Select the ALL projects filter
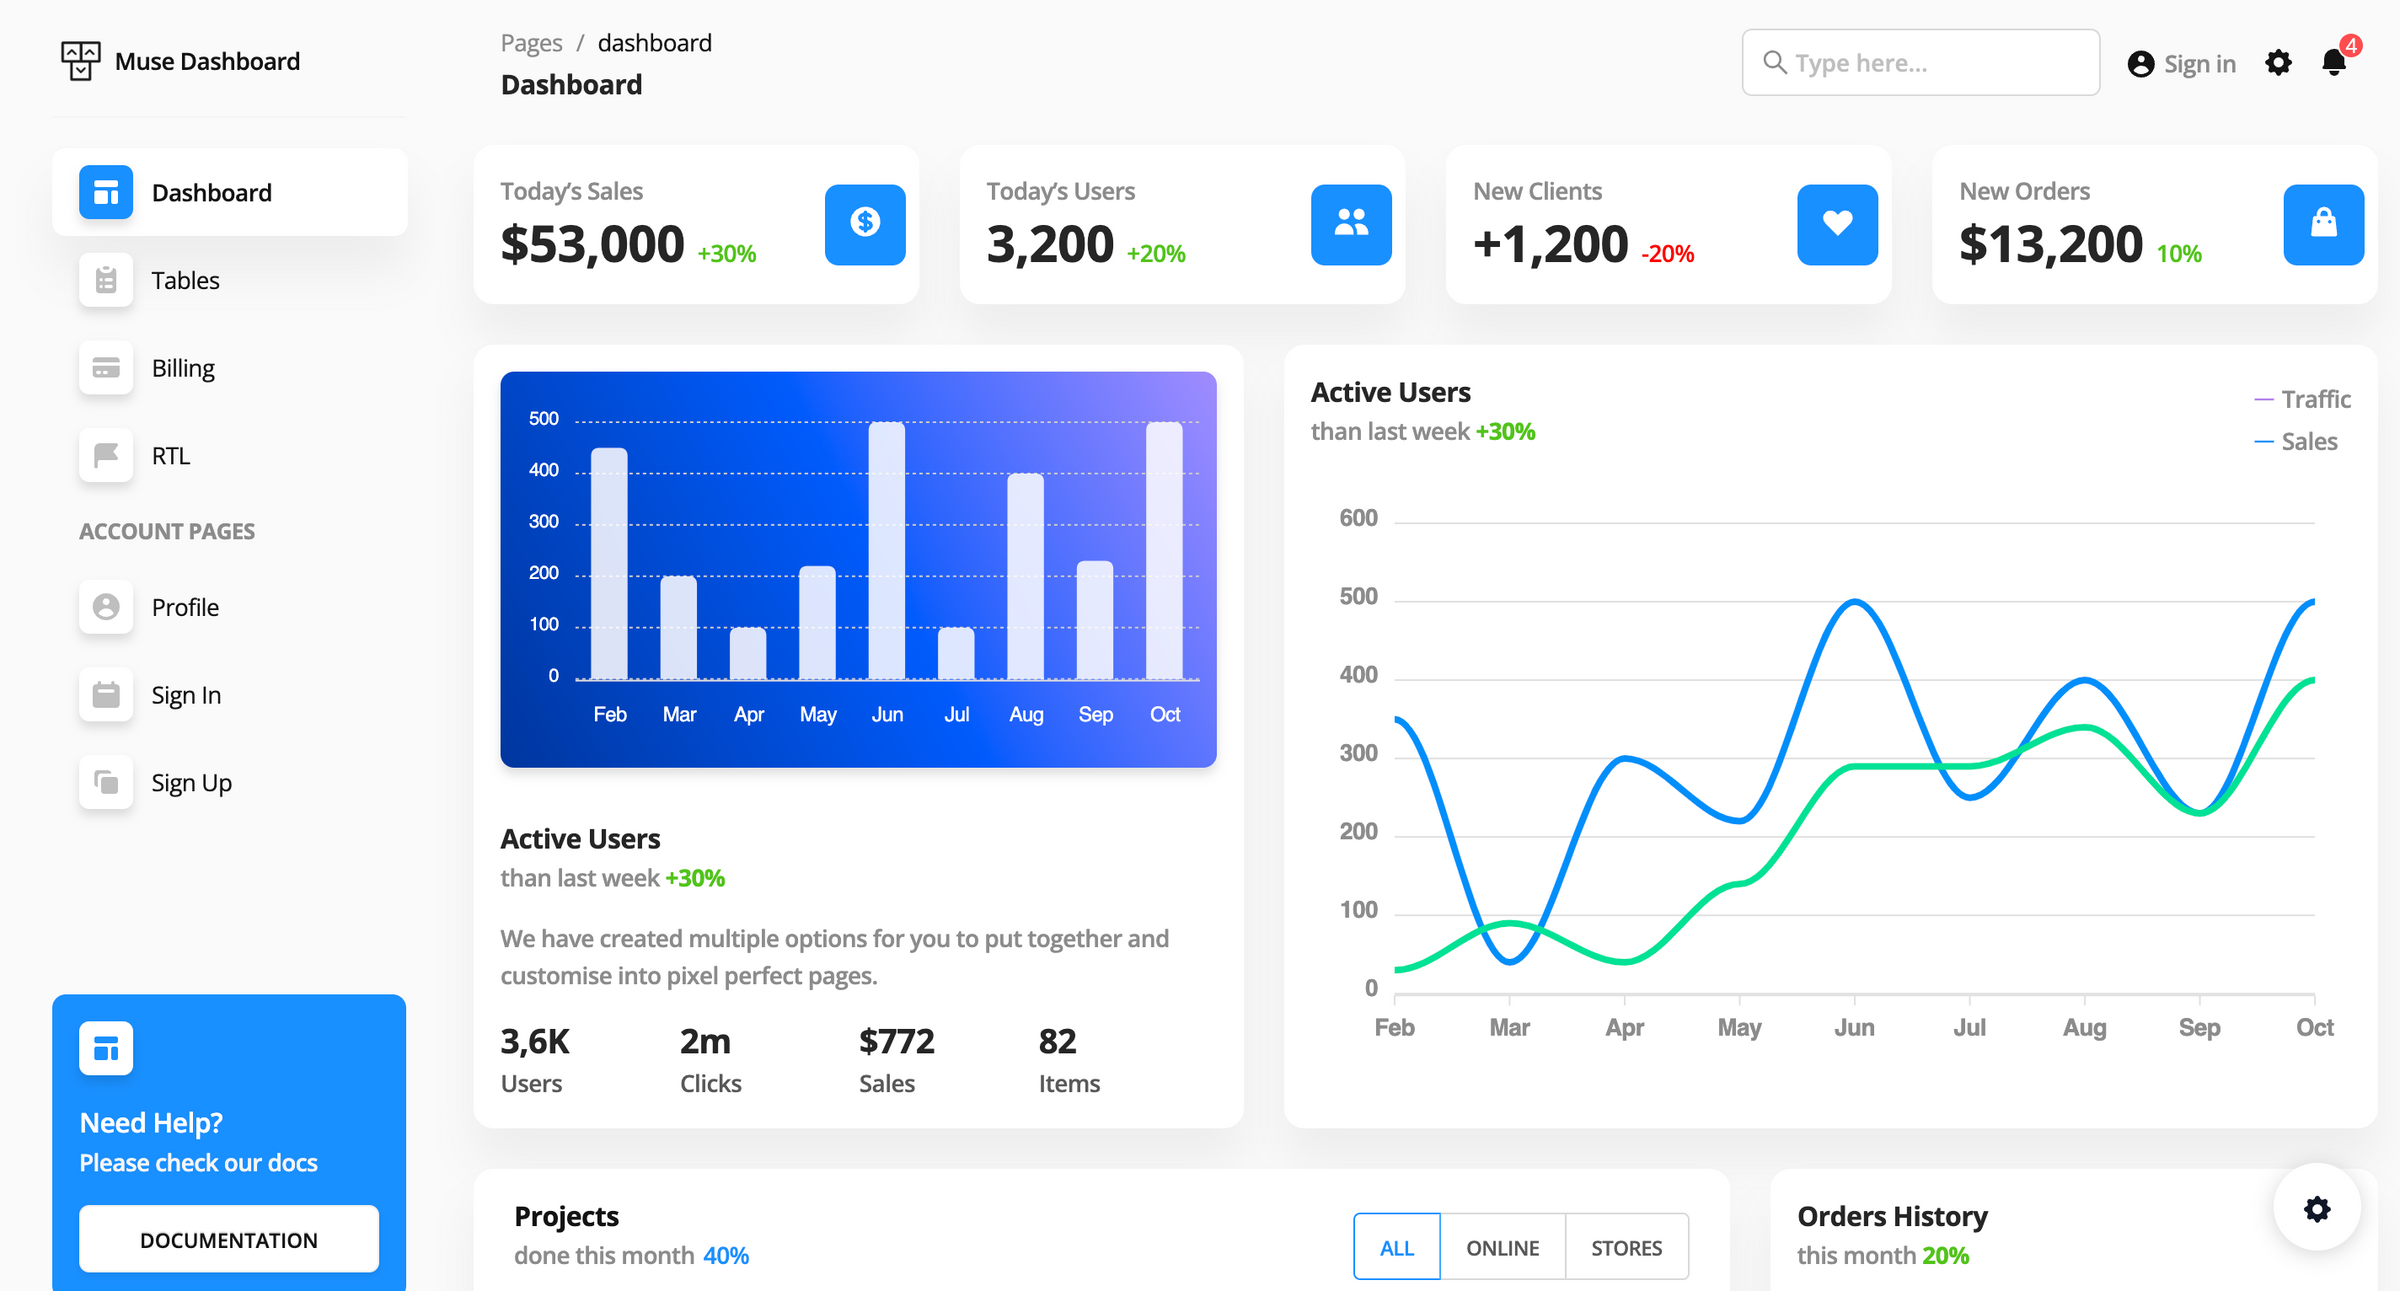The width and height of the screenshot is (2400, 1291). (x=1397, y=1247)
